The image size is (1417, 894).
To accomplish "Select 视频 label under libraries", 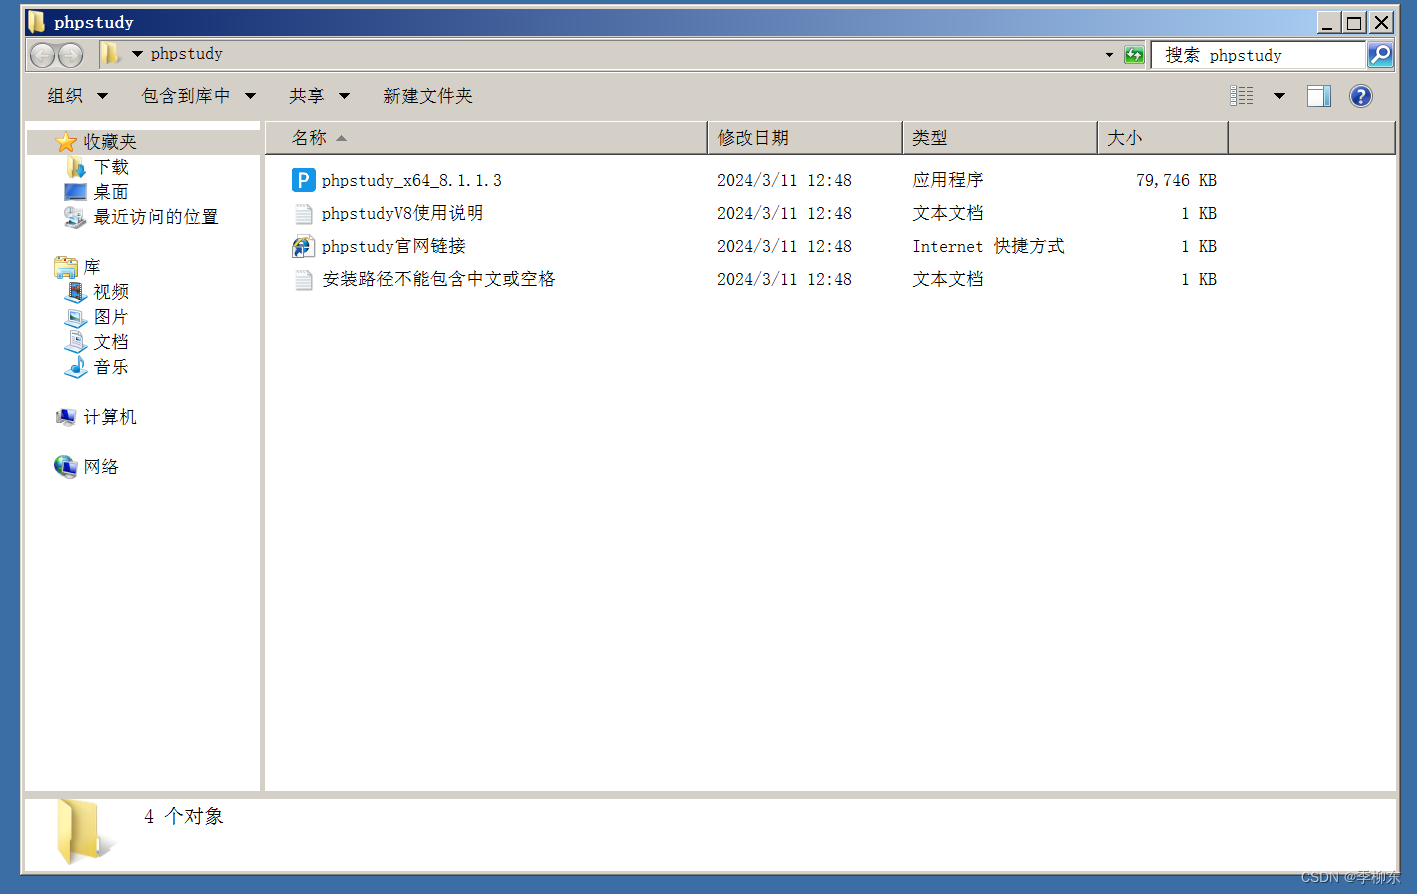I will tap(111, 292).
